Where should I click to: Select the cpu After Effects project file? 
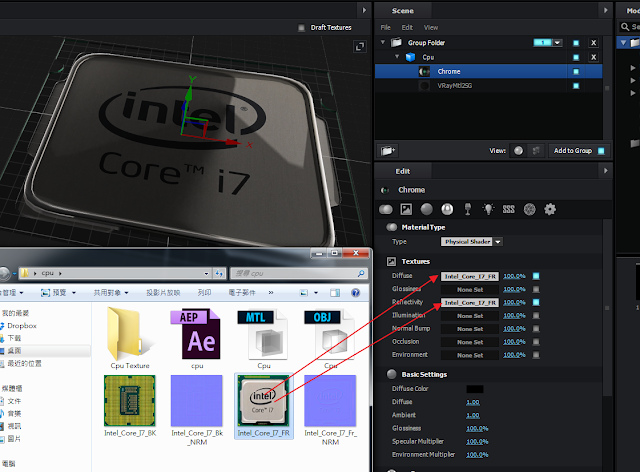point(197,338)
